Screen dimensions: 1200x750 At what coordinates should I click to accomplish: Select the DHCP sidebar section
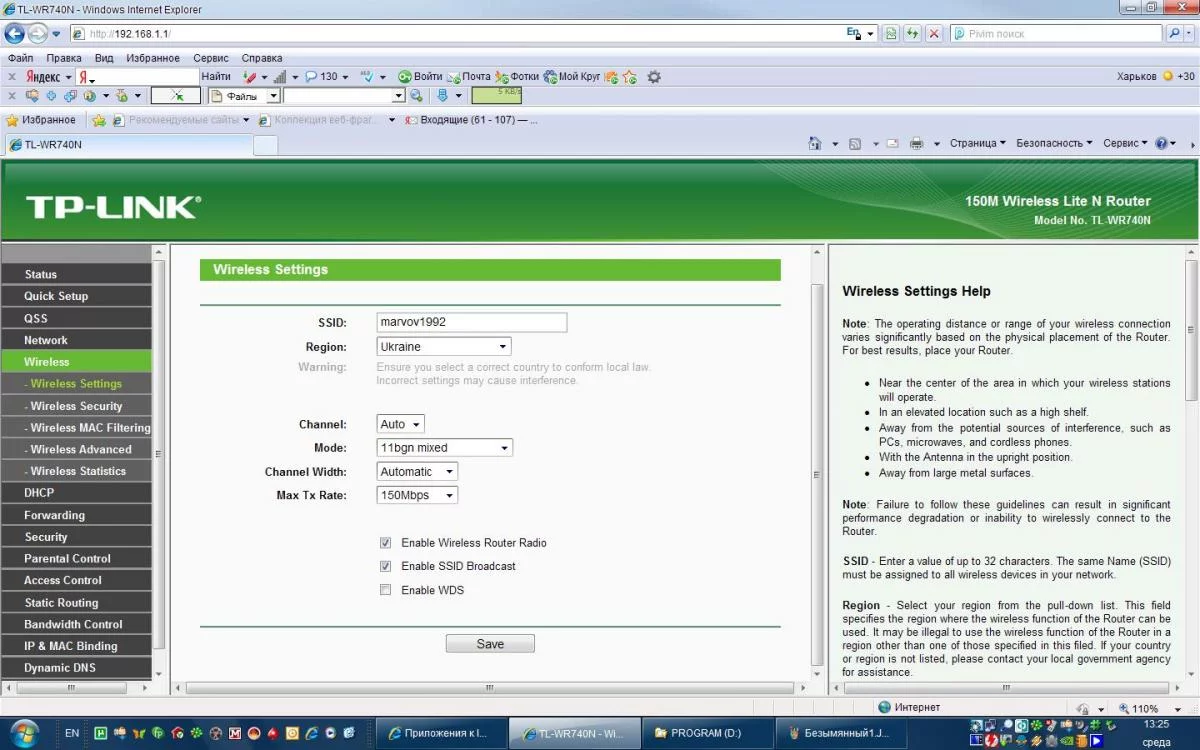[x=39, y=492]
